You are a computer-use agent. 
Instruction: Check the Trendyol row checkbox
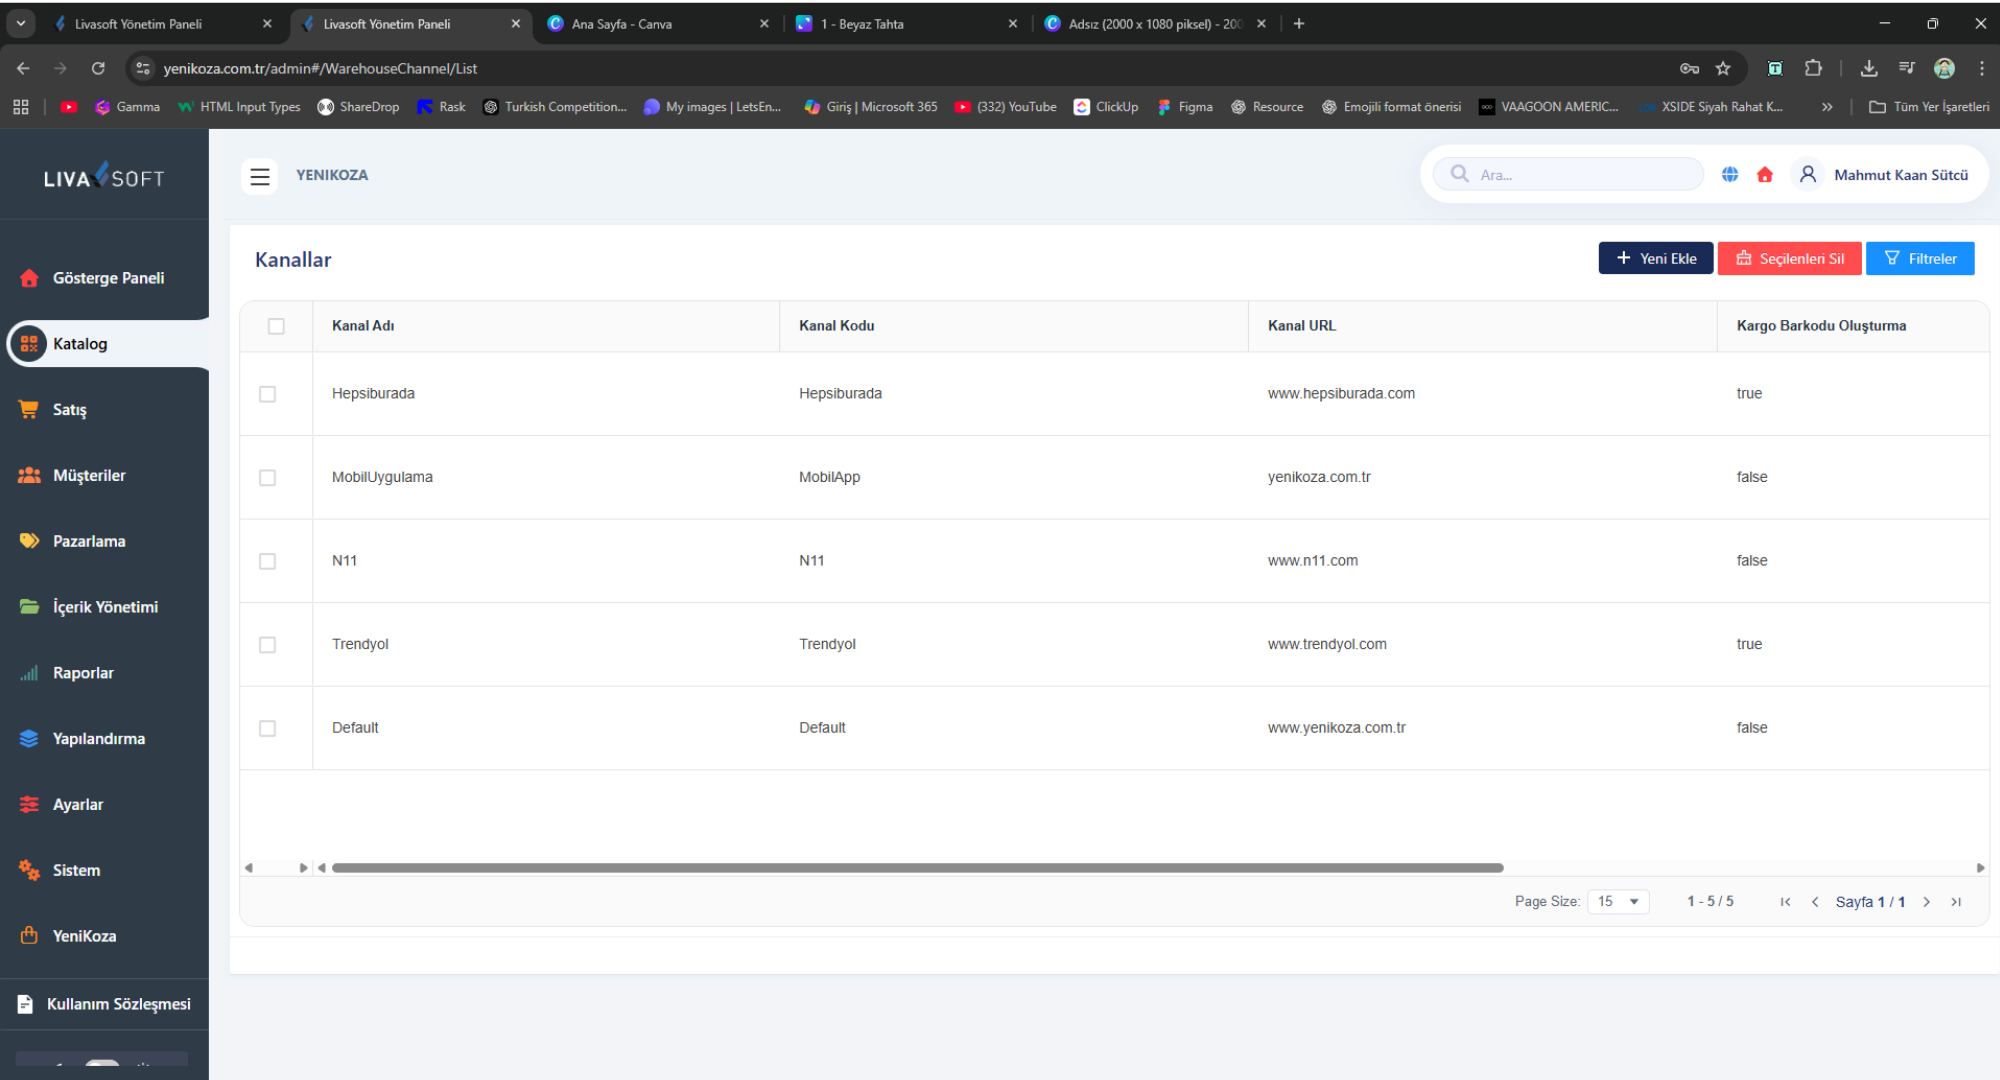(267, 645)
